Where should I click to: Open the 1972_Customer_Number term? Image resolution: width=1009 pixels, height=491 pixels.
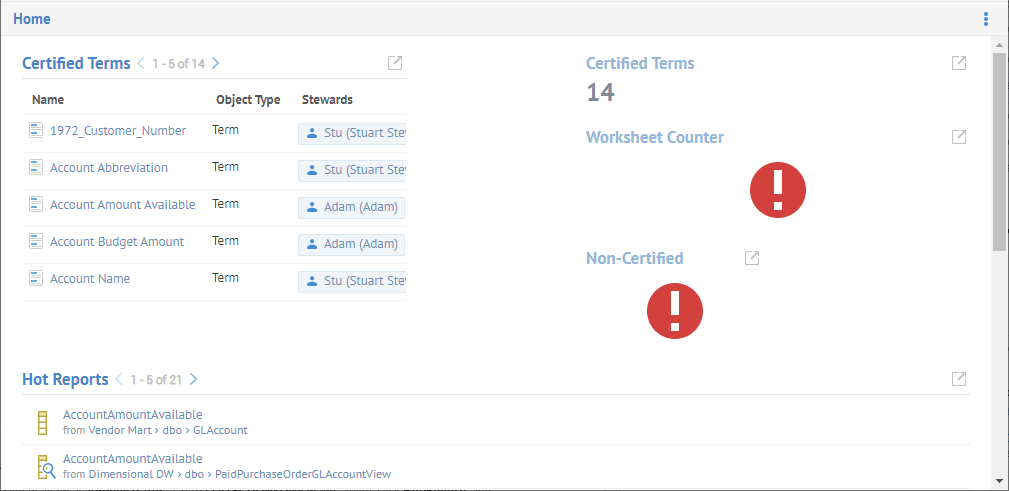117,131
